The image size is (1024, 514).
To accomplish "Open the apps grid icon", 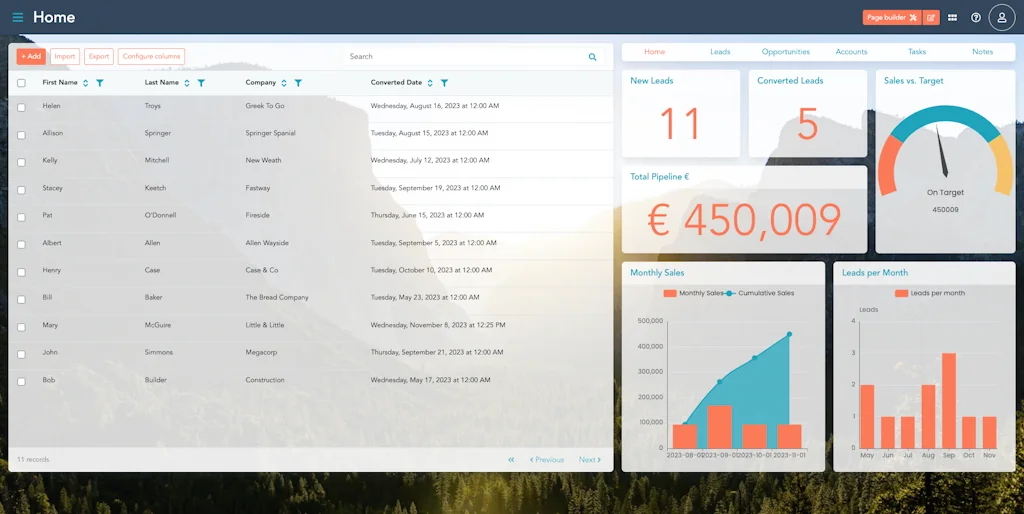I will [953, 18].
